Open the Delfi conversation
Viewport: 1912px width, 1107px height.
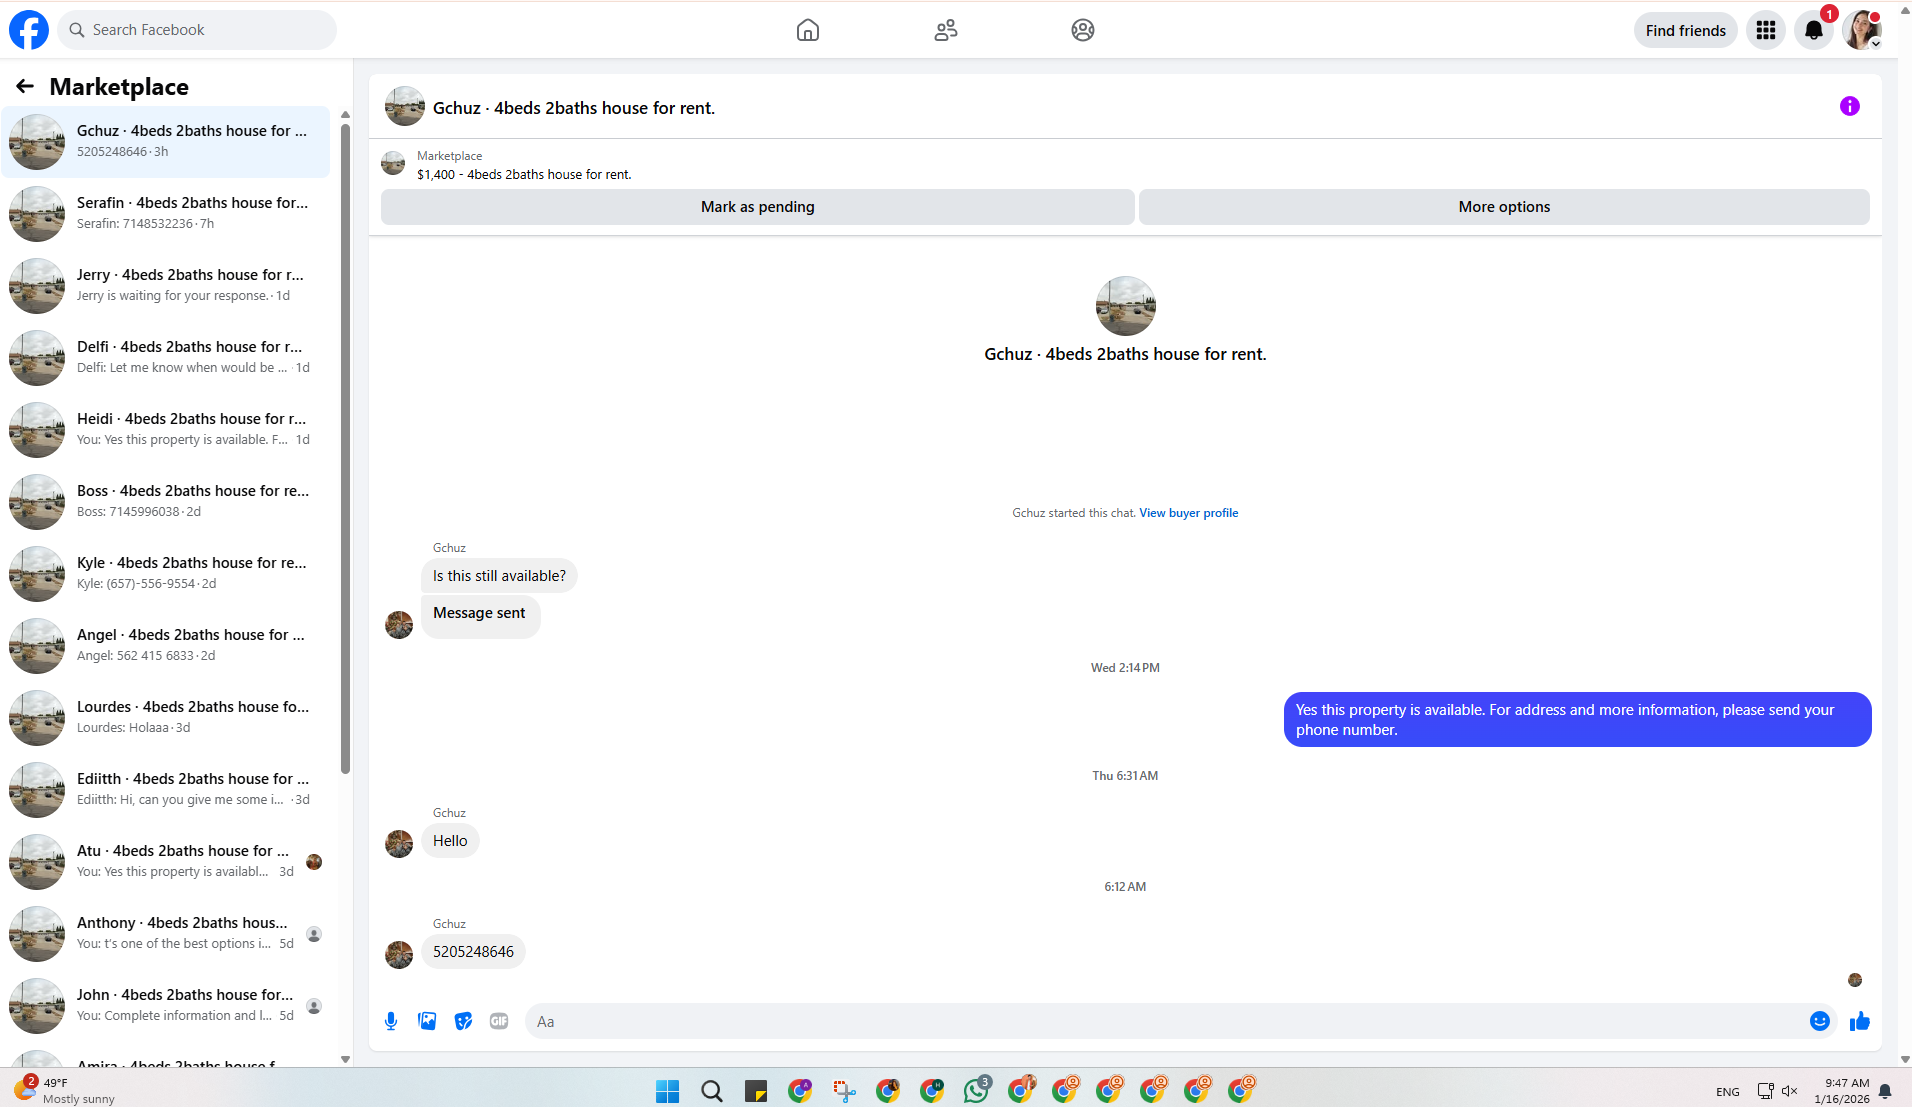pos(166,358)
